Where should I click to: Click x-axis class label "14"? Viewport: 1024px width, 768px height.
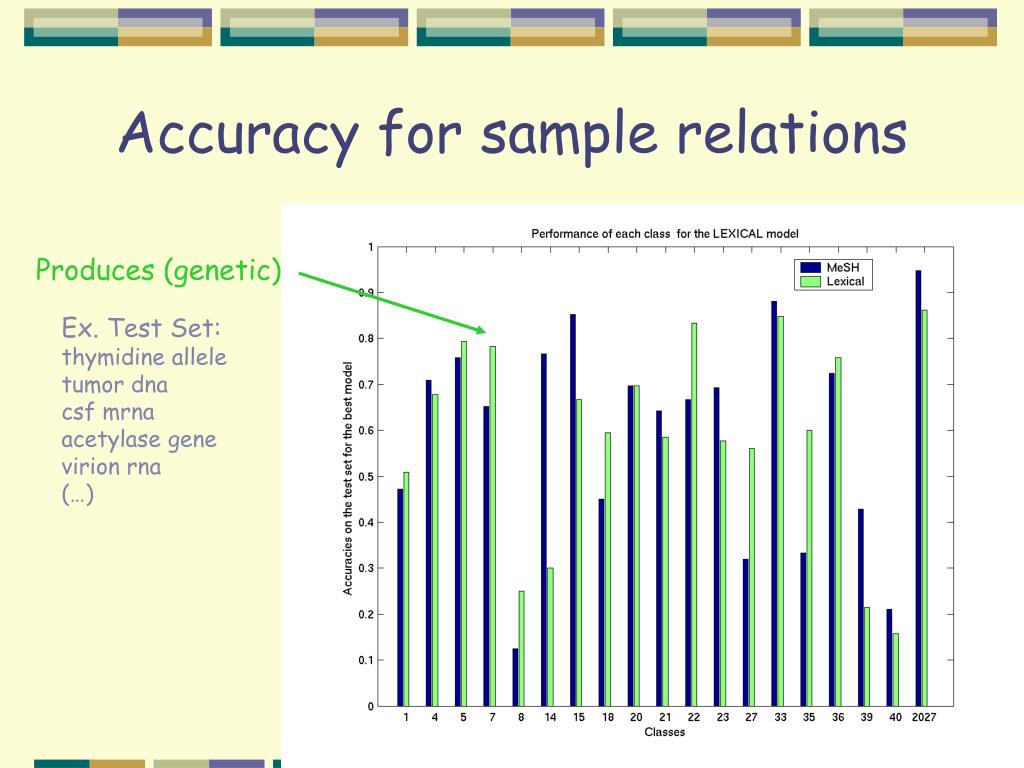pyautogui.click(x=551, y=717)
